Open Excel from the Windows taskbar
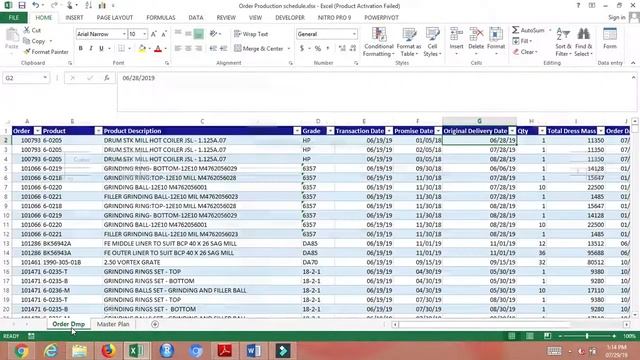The height and width of the screenshot is (360, 640). pos(137,351)
